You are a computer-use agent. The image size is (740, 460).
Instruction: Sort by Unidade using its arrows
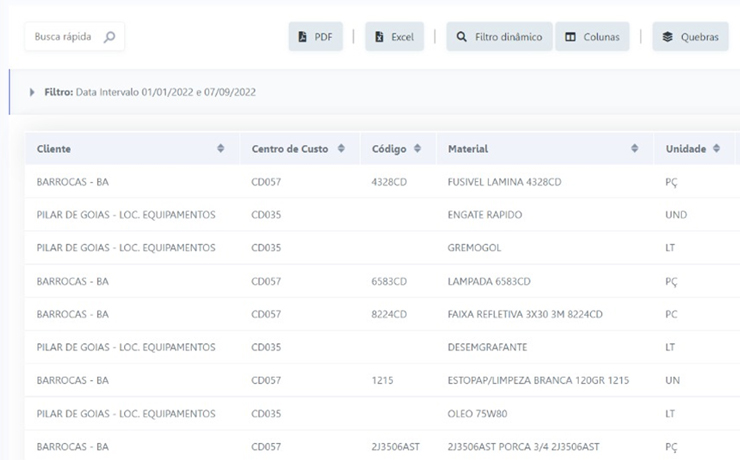(x=716, y=149)
